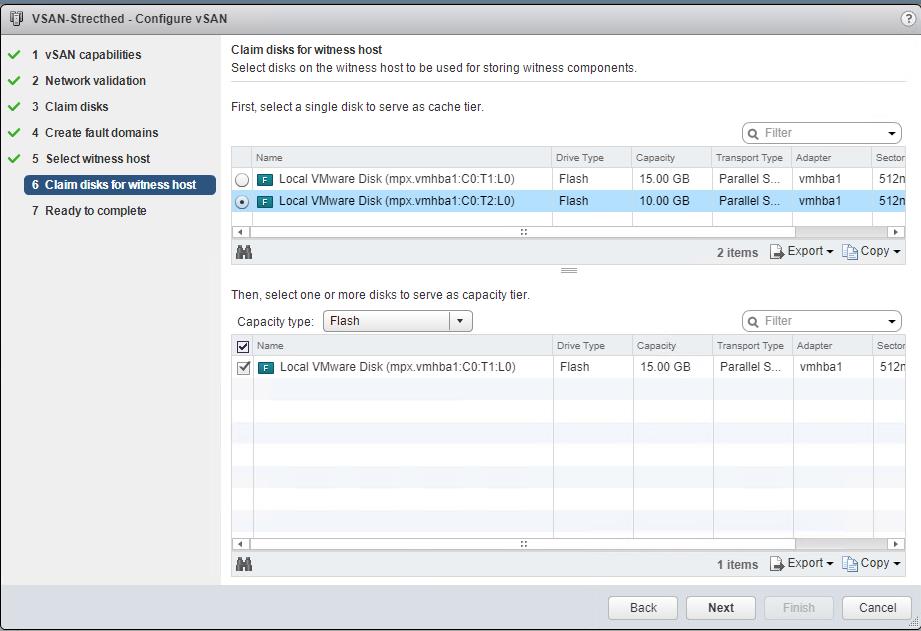Image resolution: width=921 pixels, height=631 pixels.
Task: Select radio button for disk mpx.vmhba1:C0:T2:L0 cache
Action: pos(241,202)
